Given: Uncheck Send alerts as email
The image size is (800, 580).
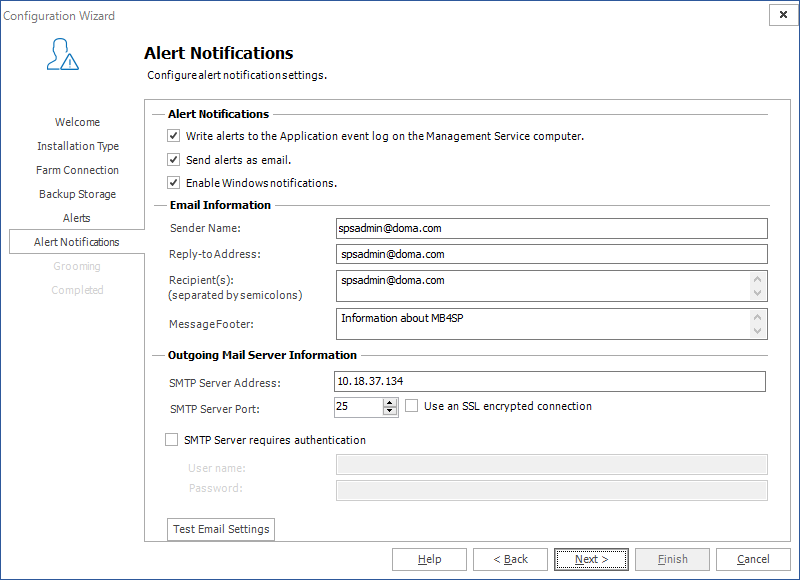Looking at the screenshot, I should [x=173, y=160].
